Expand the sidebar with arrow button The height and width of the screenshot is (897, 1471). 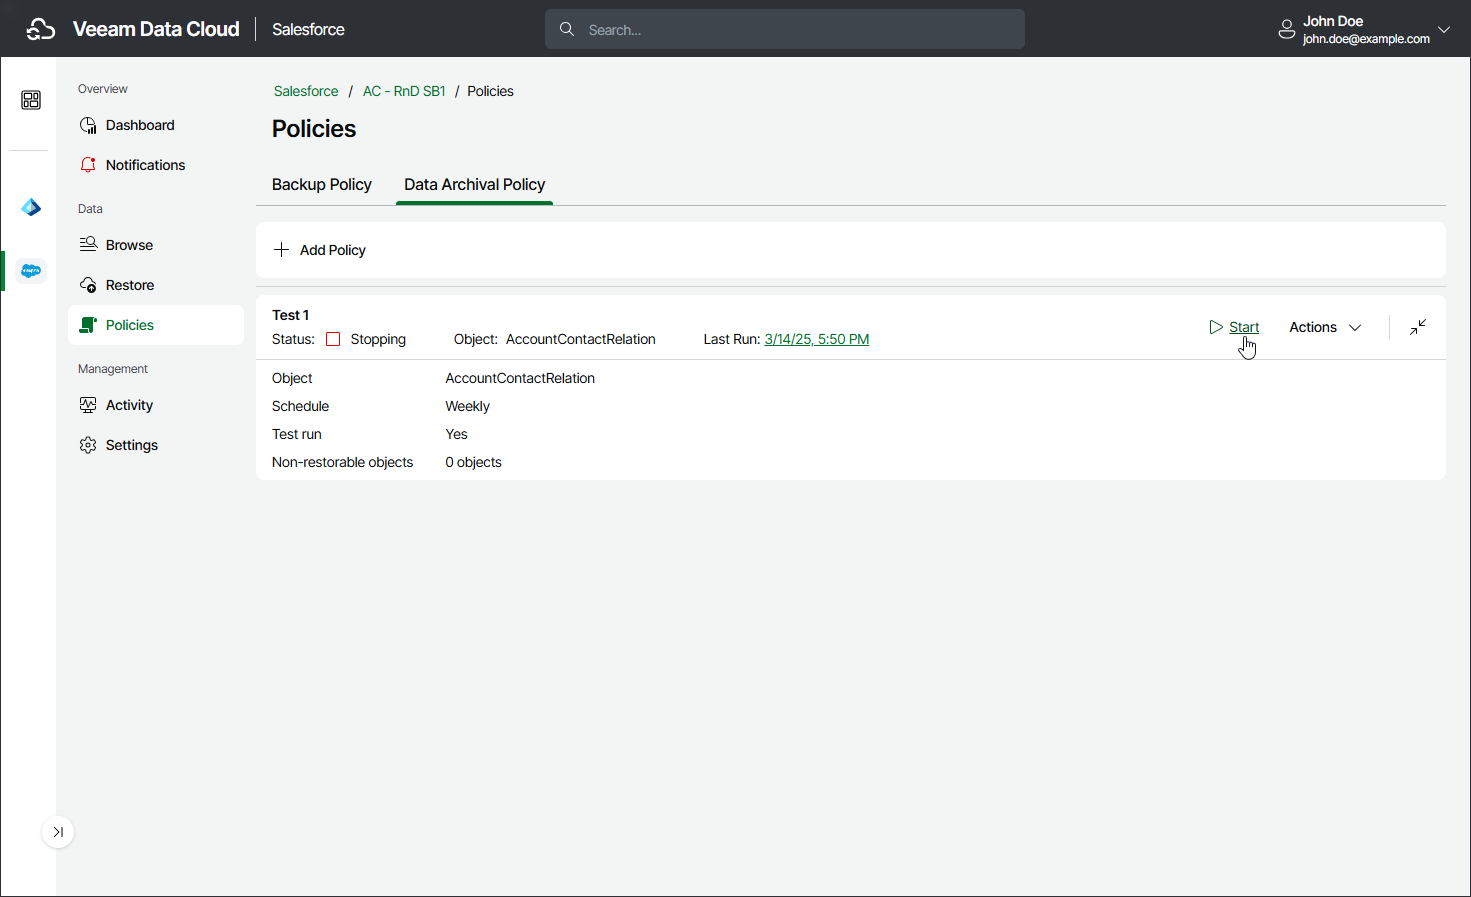pyautogui.click(x=58, y=832)
